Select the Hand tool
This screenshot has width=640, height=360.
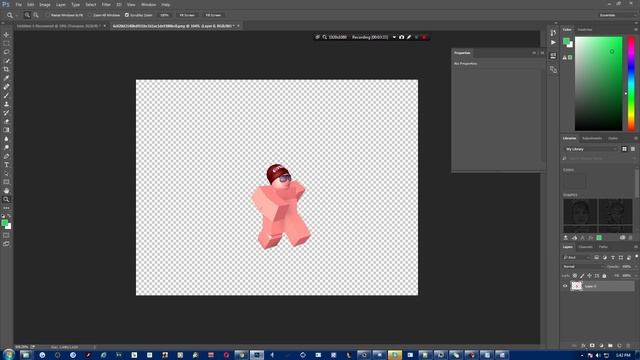point(6,191)
